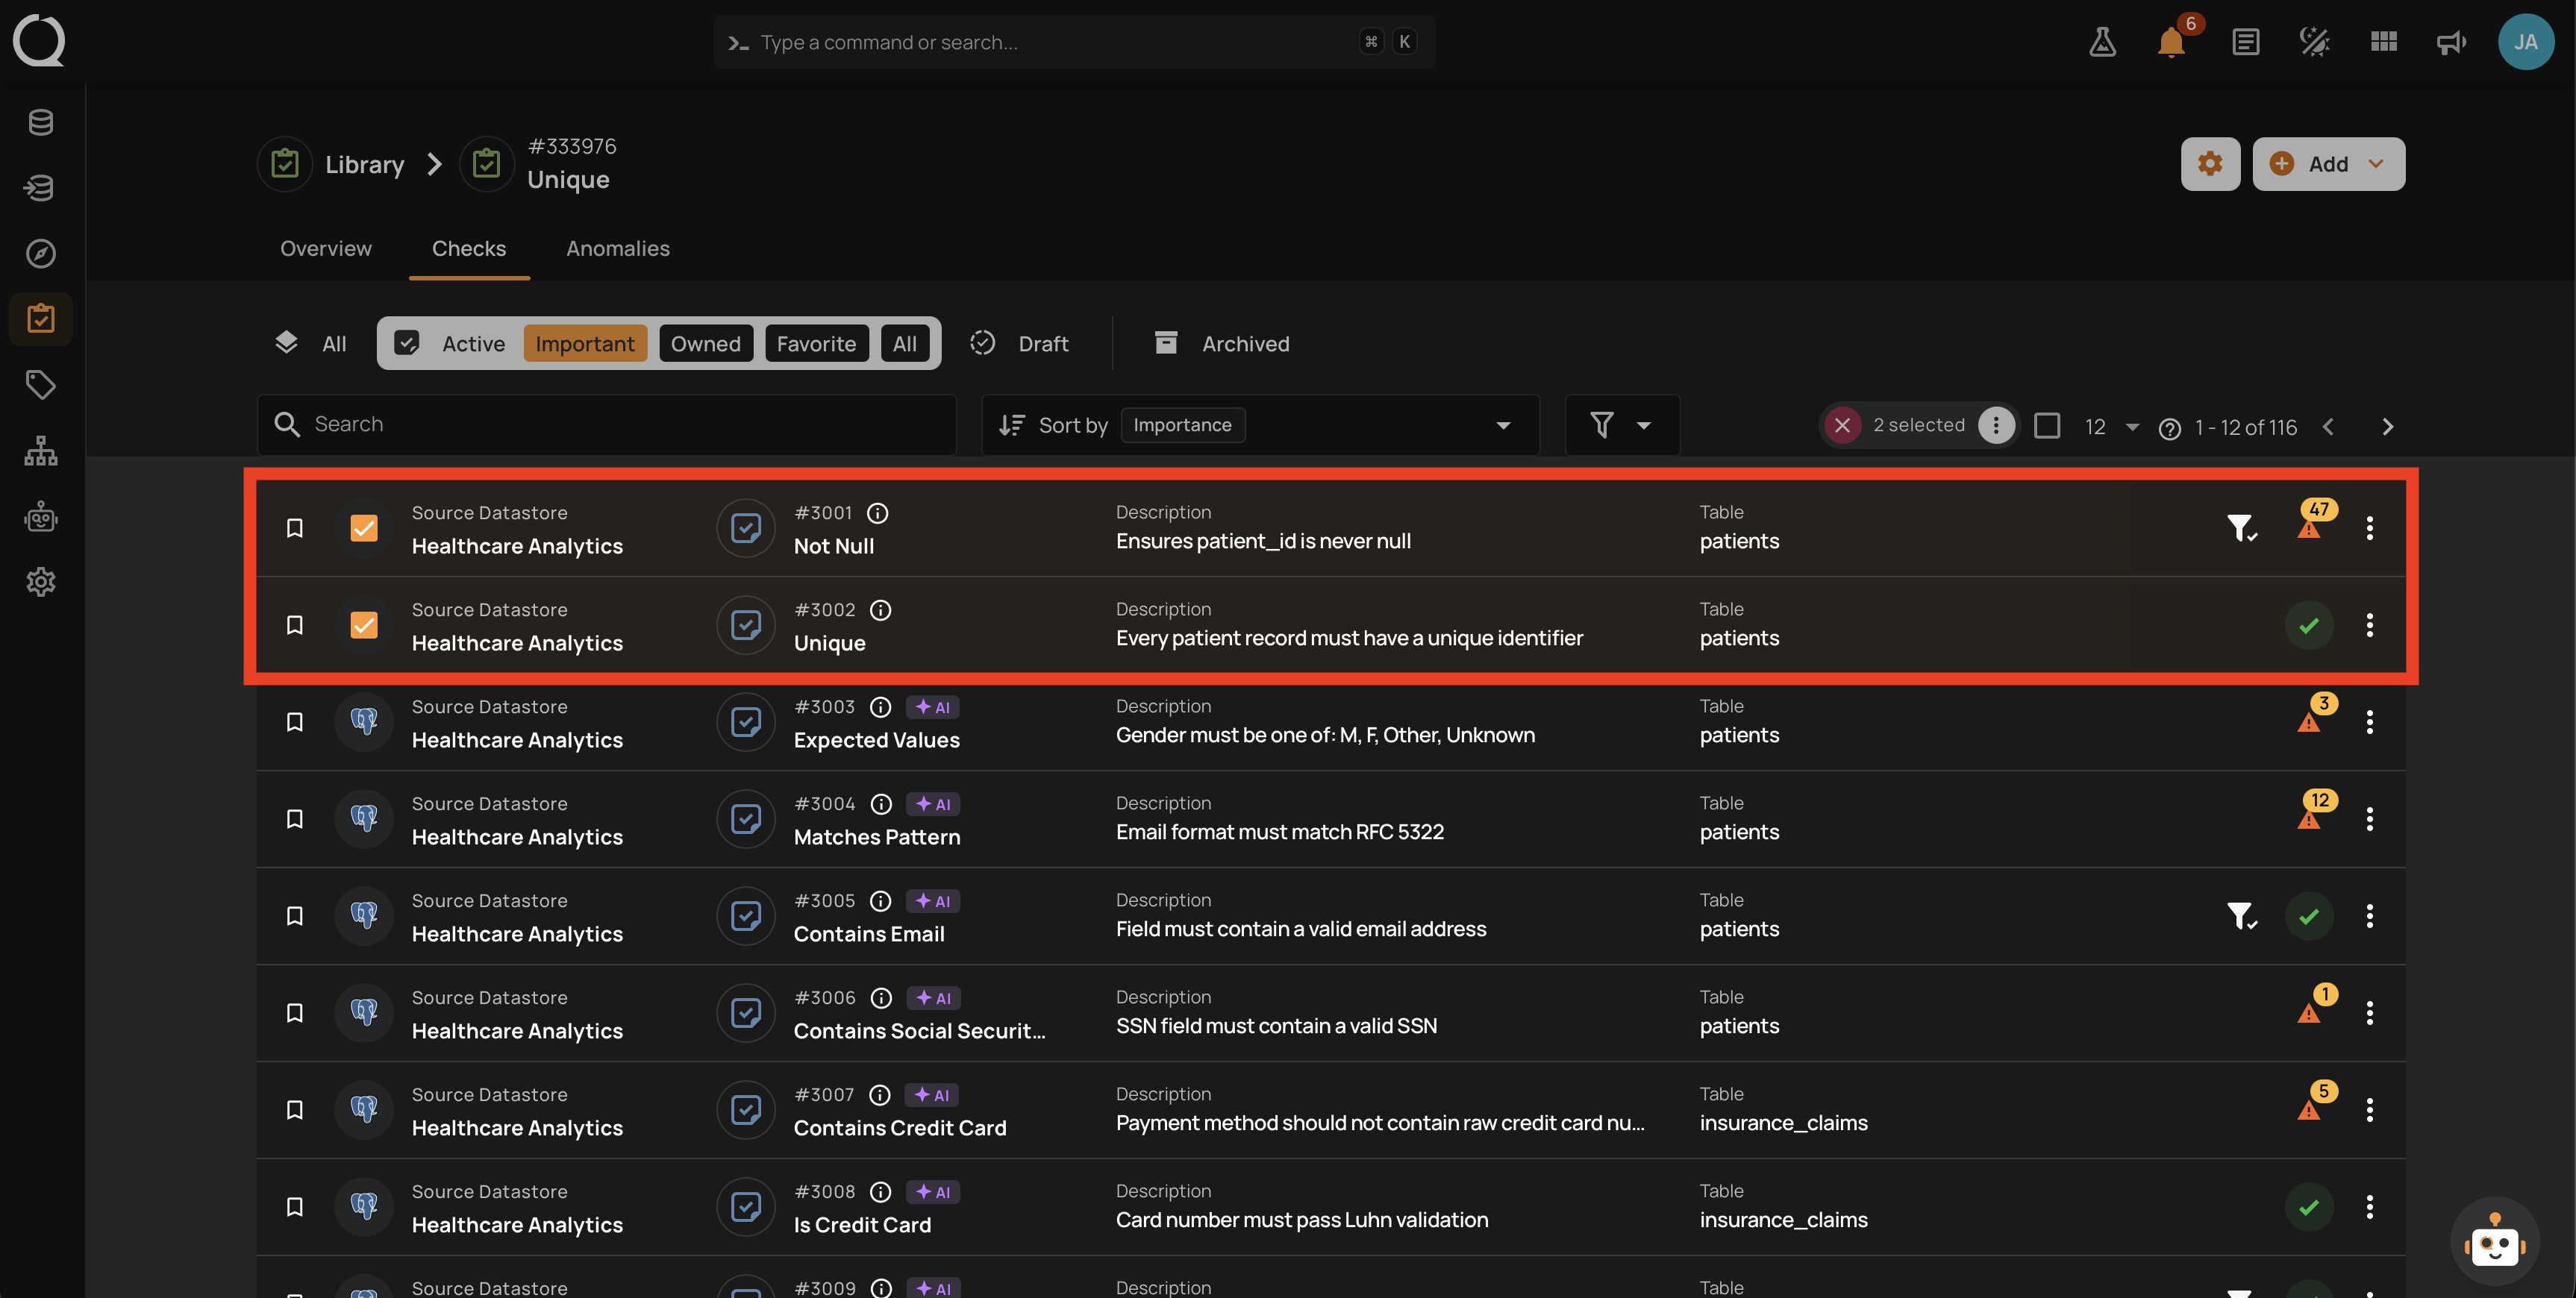Open the JA user avatar menu
Image resolution: width=2576 pixels, height=1298 pixels.
[x=2525, y=42]
